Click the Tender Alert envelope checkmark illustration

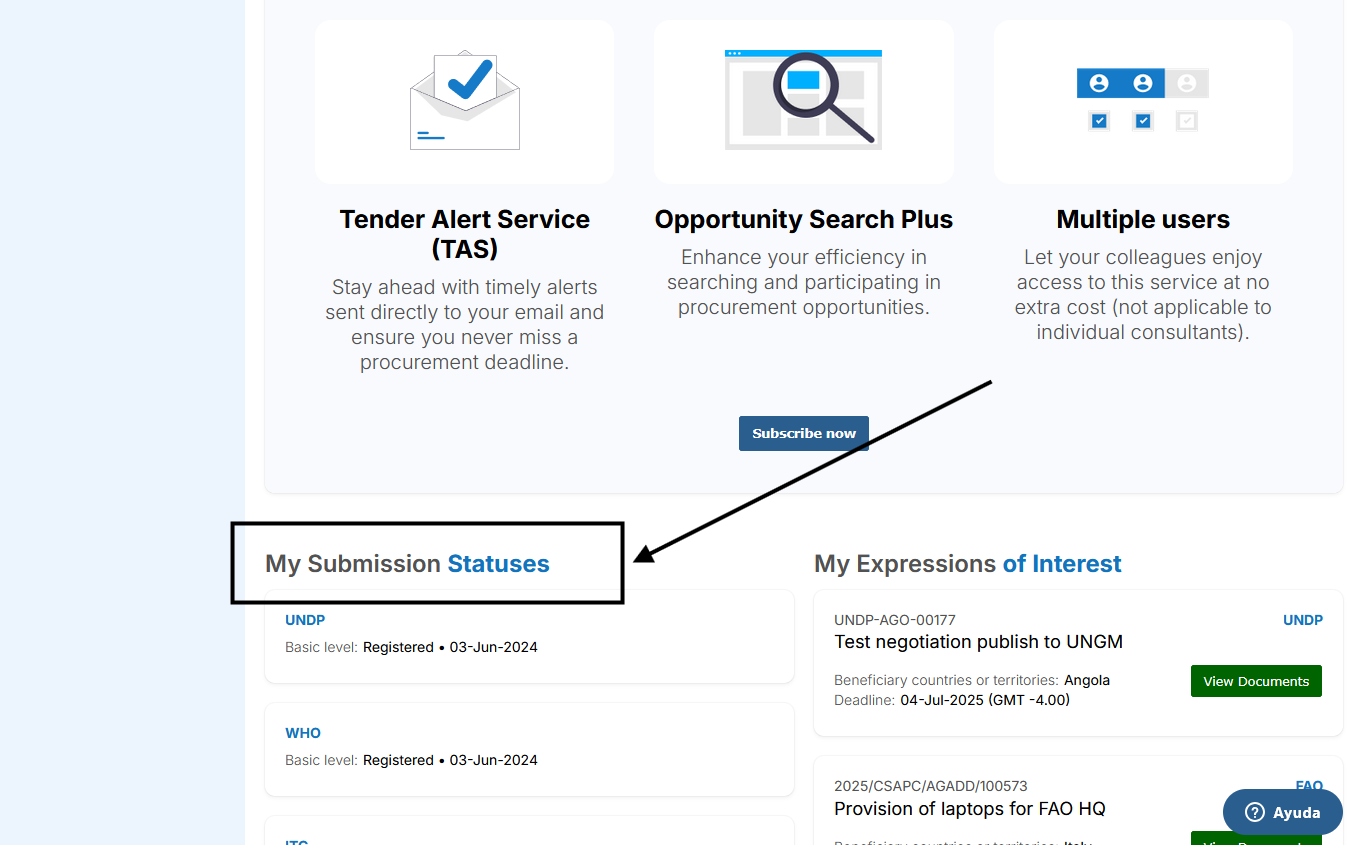[x=465, y=100]
